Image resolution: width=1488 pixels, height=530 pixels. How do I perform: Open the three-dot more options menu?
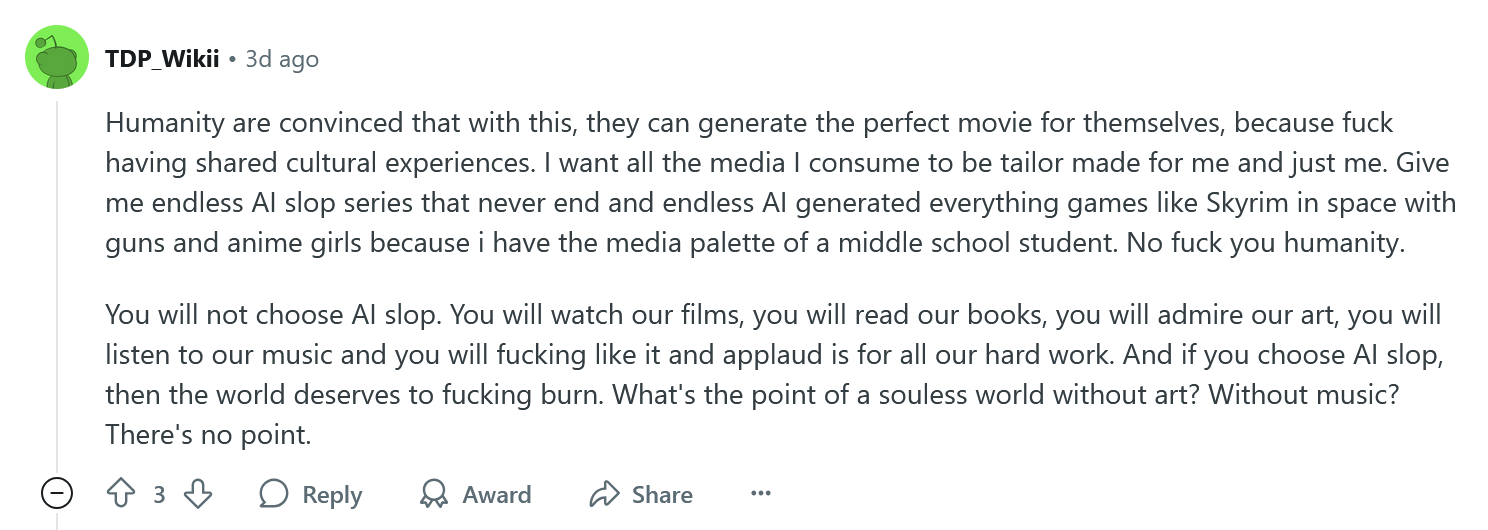click(x=761, y=494)
